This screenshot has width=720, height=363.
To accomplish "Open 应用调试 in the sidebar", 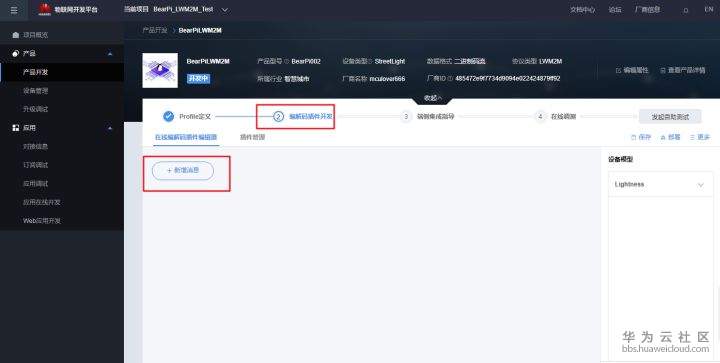I will point(35,184).
